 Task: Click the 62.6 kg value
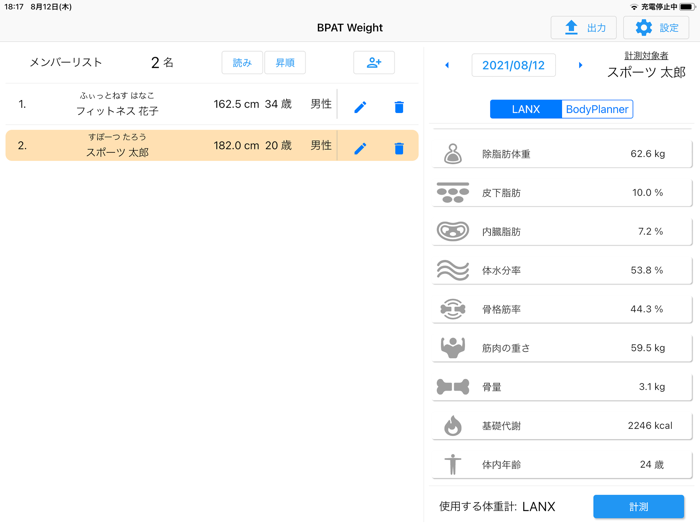pyautogui.click(x=647, y=154)
